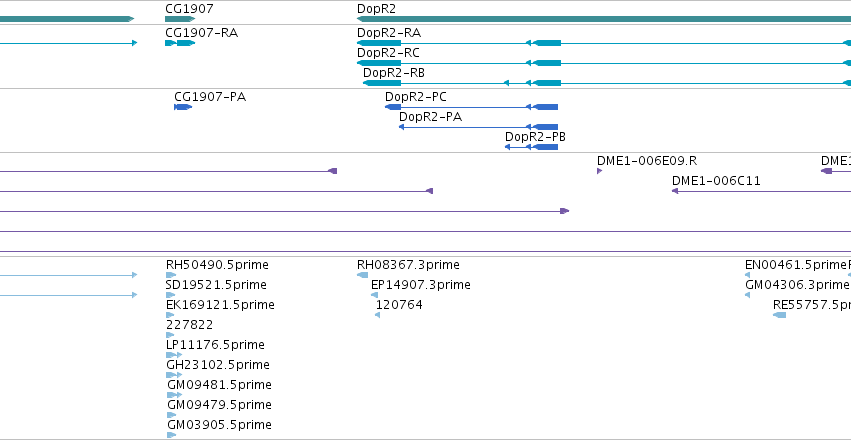Select the 120764 feature arrow

[x=378, y=315]
